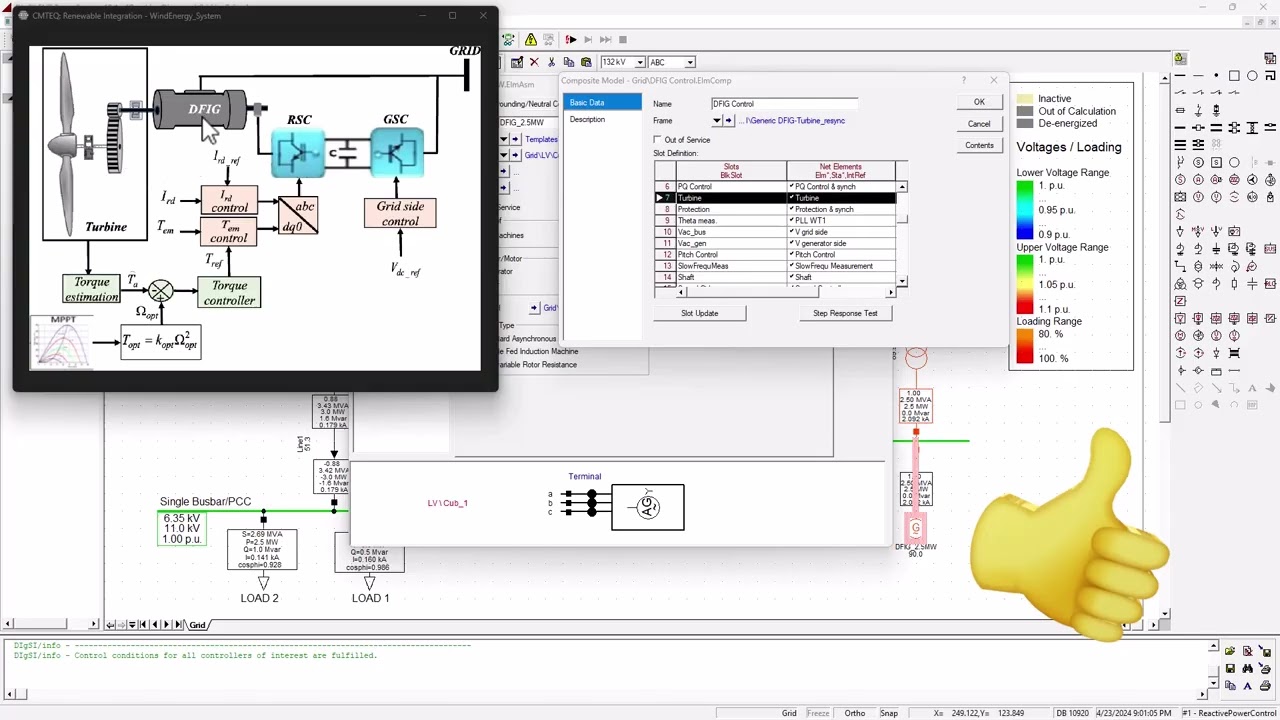
Task: Click right arrow of slot table horizontal scrollbar
Action: point(891,292)
